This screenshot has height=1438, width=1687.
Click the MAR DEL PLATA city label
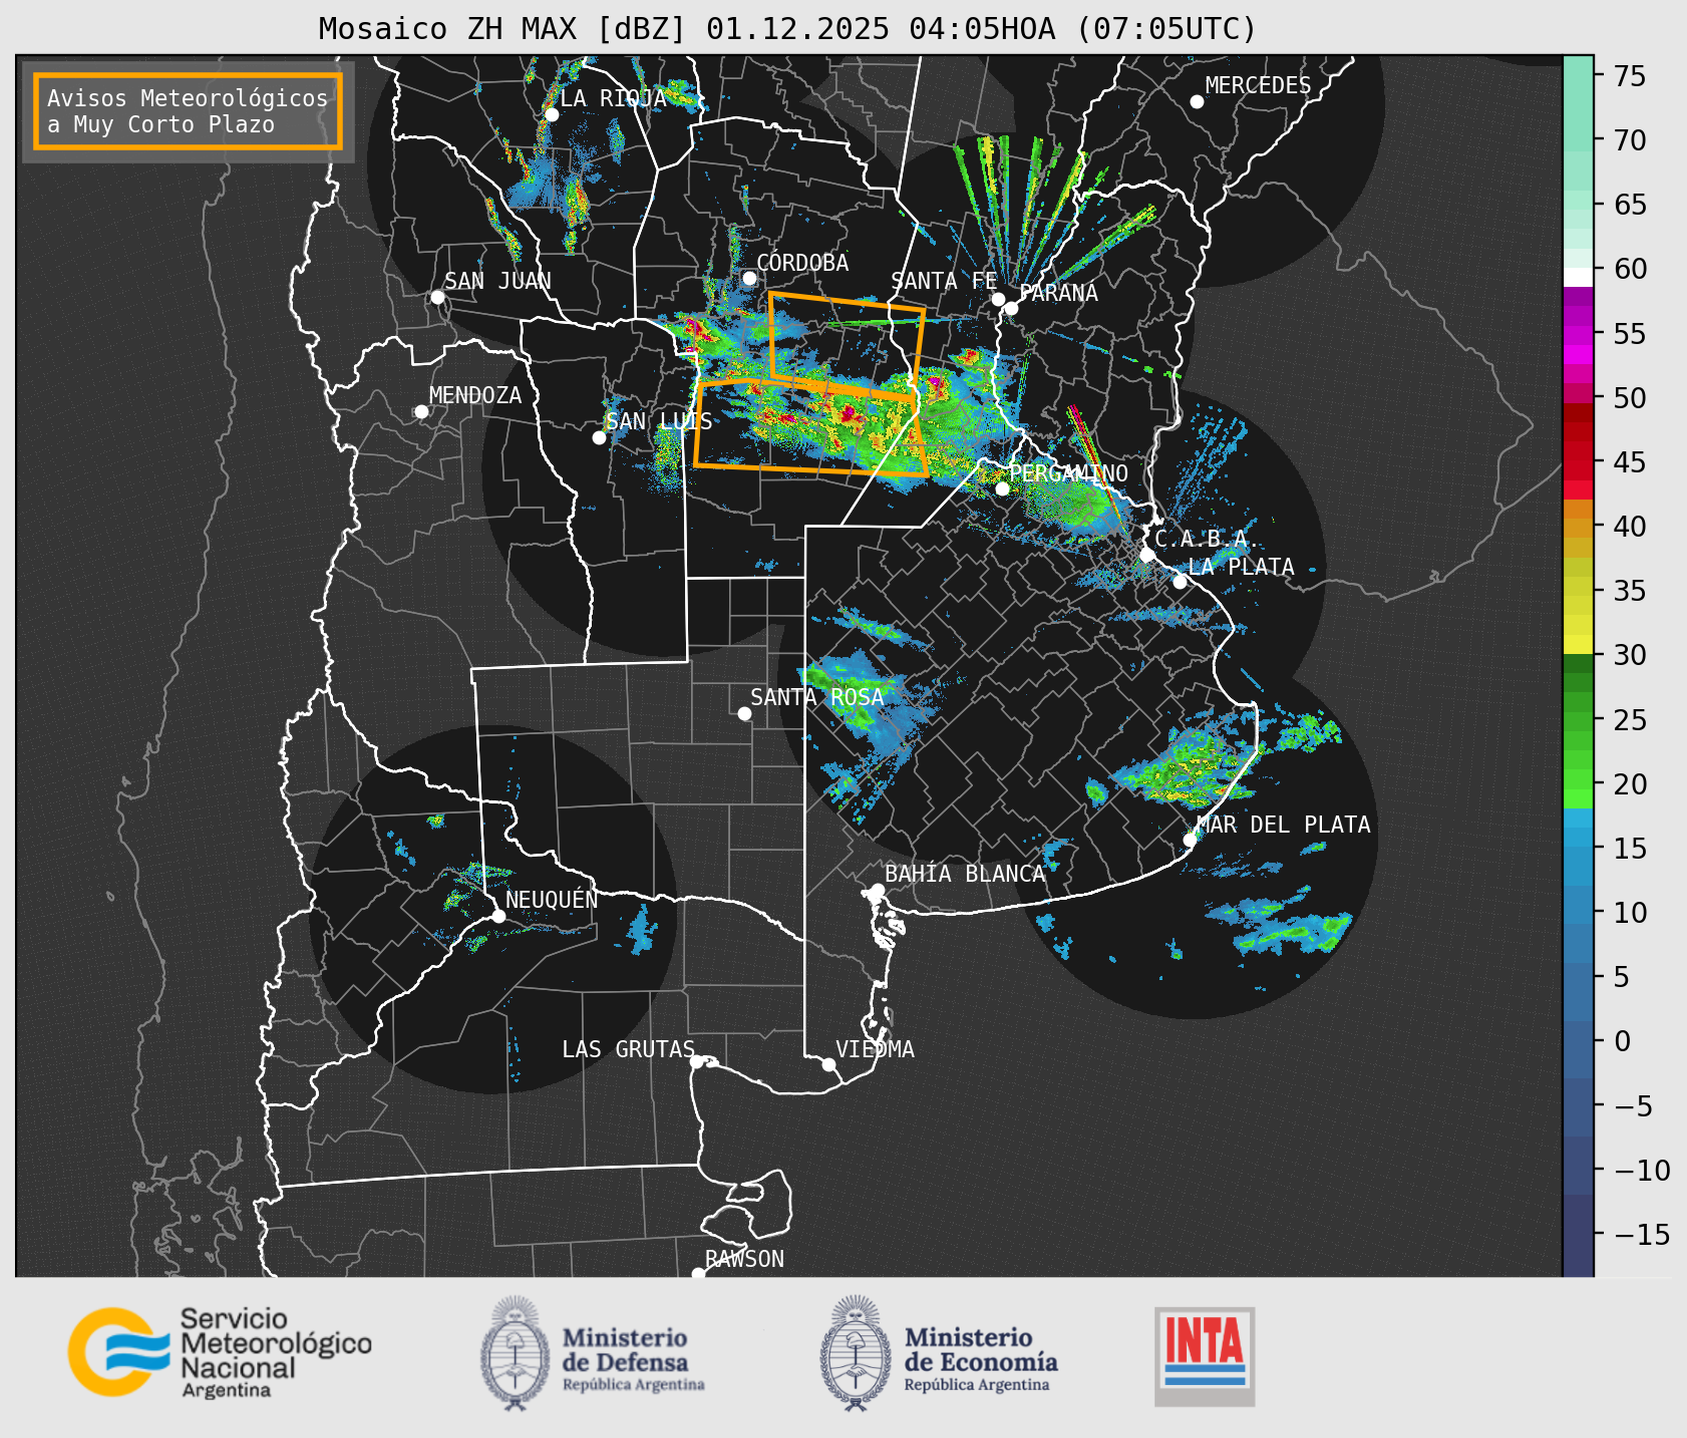1283,825
